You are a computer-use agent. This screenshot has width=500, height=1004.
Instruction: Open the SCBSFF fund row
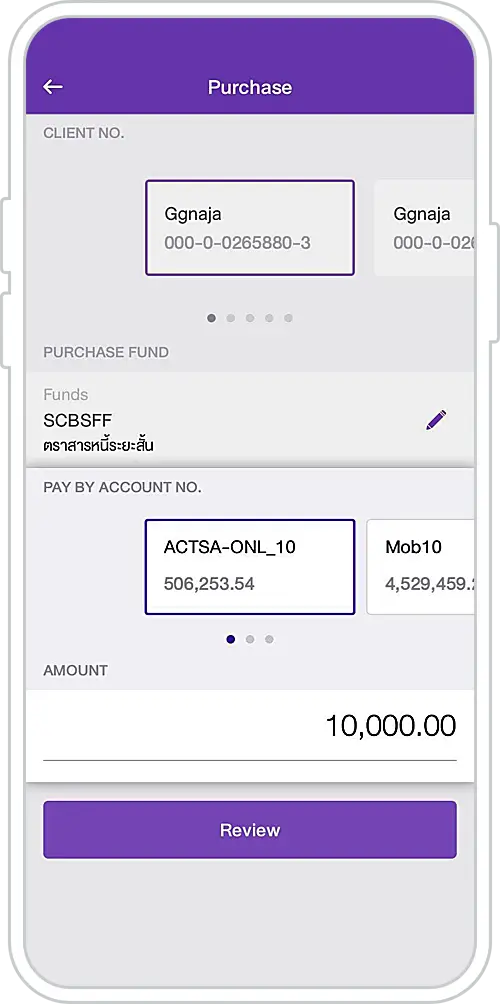pos(250,420)
